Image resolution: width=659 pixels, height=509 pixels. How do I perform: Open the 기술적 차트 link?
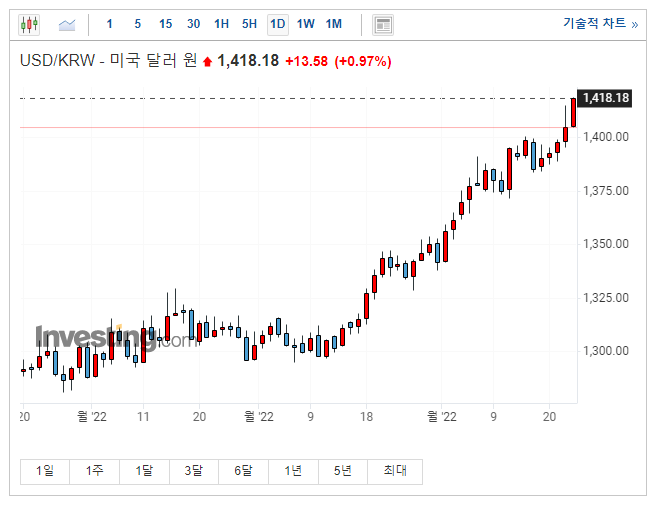pyautogui.click(x=601, y=24)
